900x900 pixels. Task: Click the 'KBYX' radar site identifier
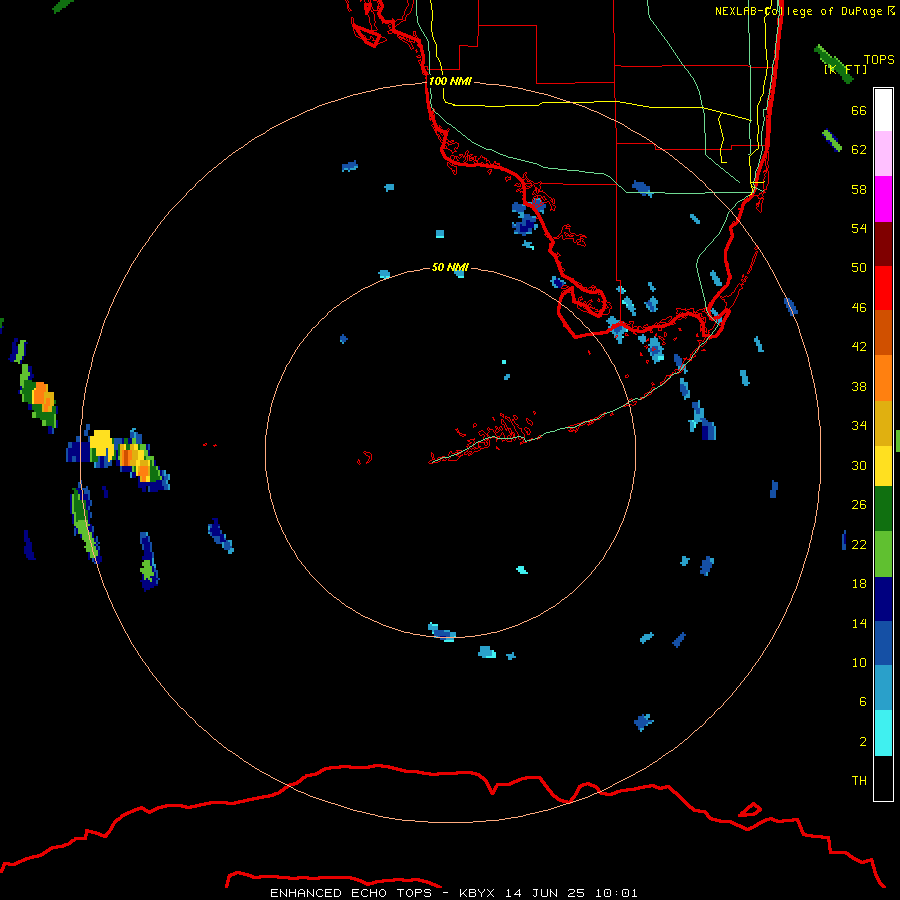point(477,893)
